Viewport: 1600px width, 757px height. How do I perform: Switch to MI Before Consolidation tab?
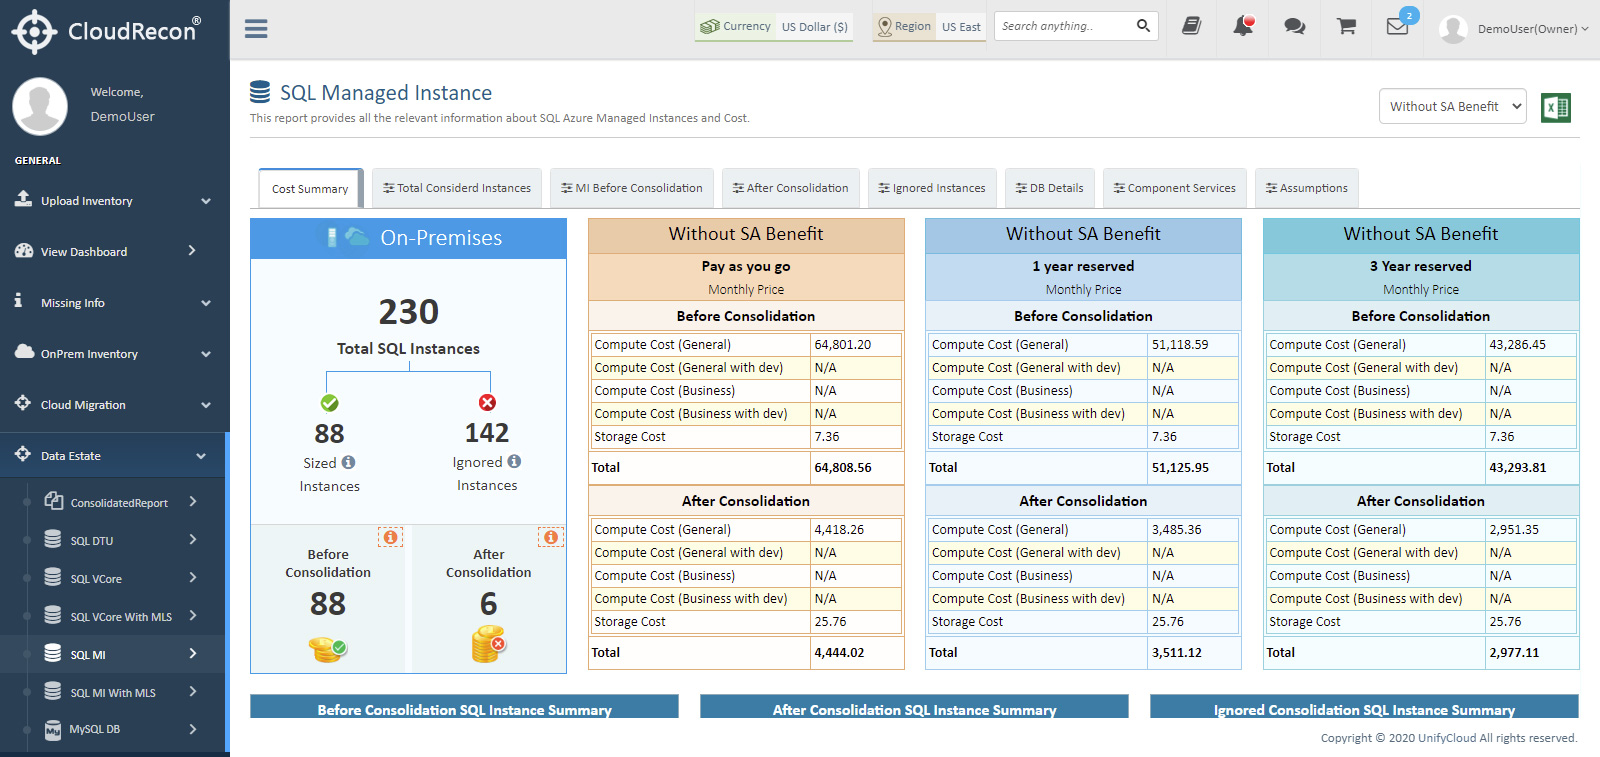pos(632,188)
